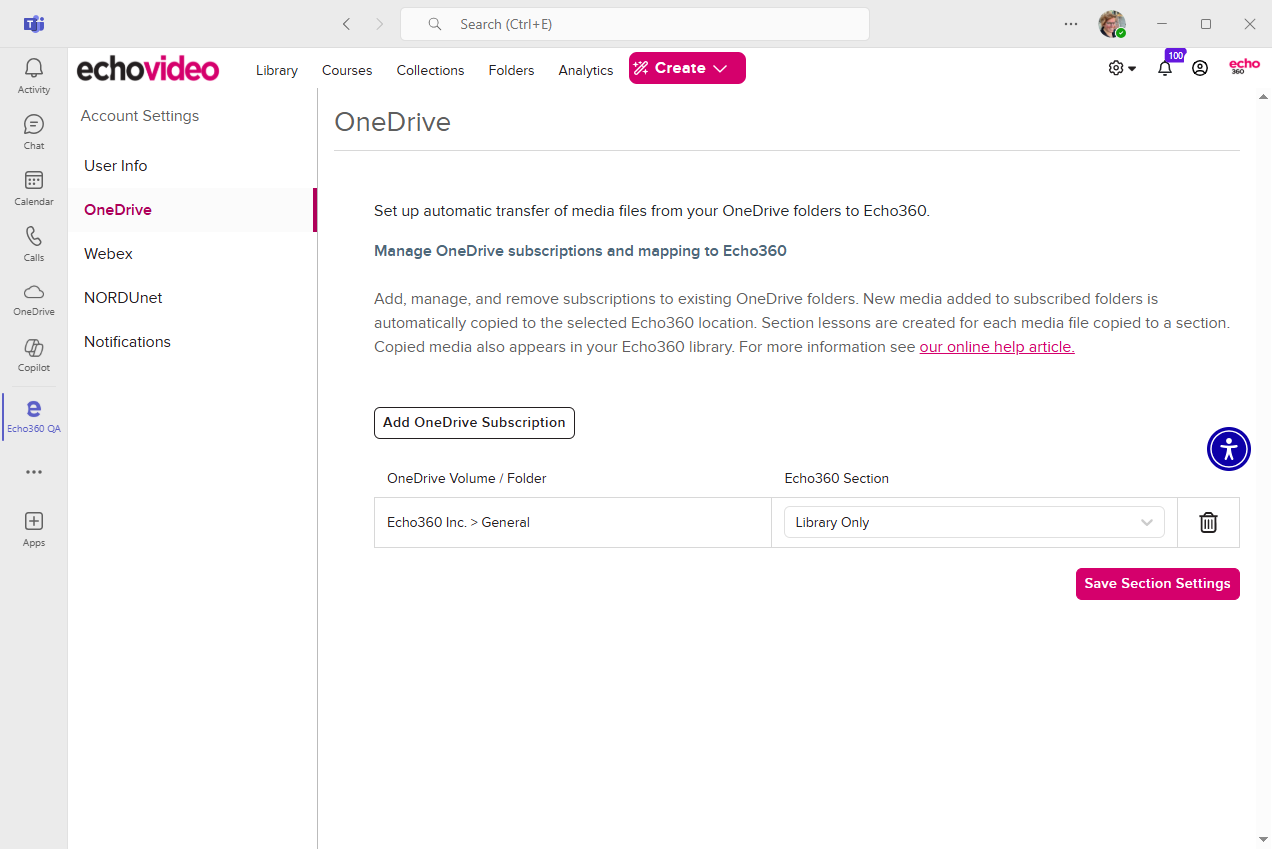Select the Echo360 QA app icon
This screenshot has height=849, width=1272.
pos(34,416)
